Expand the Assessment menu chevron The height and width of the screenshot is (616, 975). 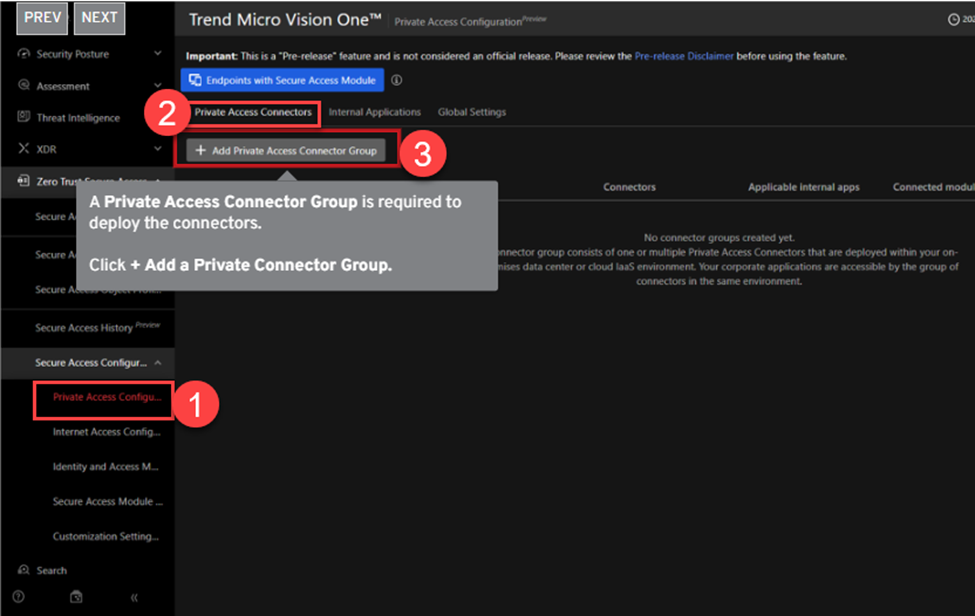click(158, 85)
